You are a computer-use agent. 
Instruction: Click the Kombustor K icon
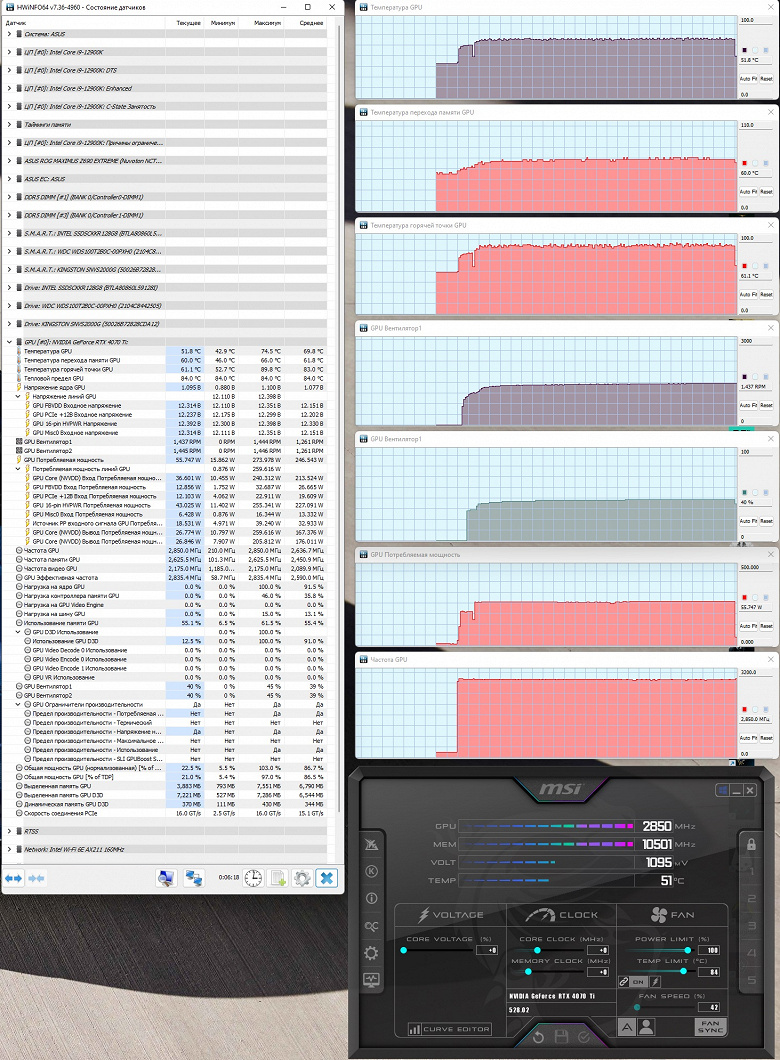pos(371,871)
